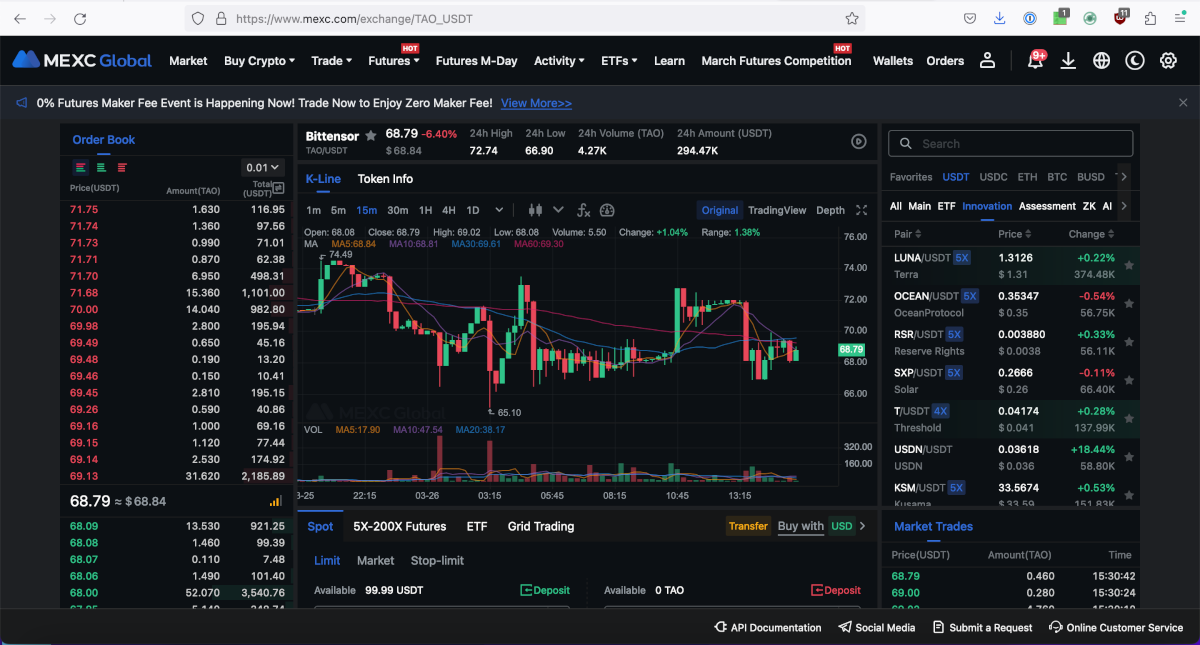Screen dimensions: 1200x645
Task: Open the order book depth bar icon
Action: 275,501
